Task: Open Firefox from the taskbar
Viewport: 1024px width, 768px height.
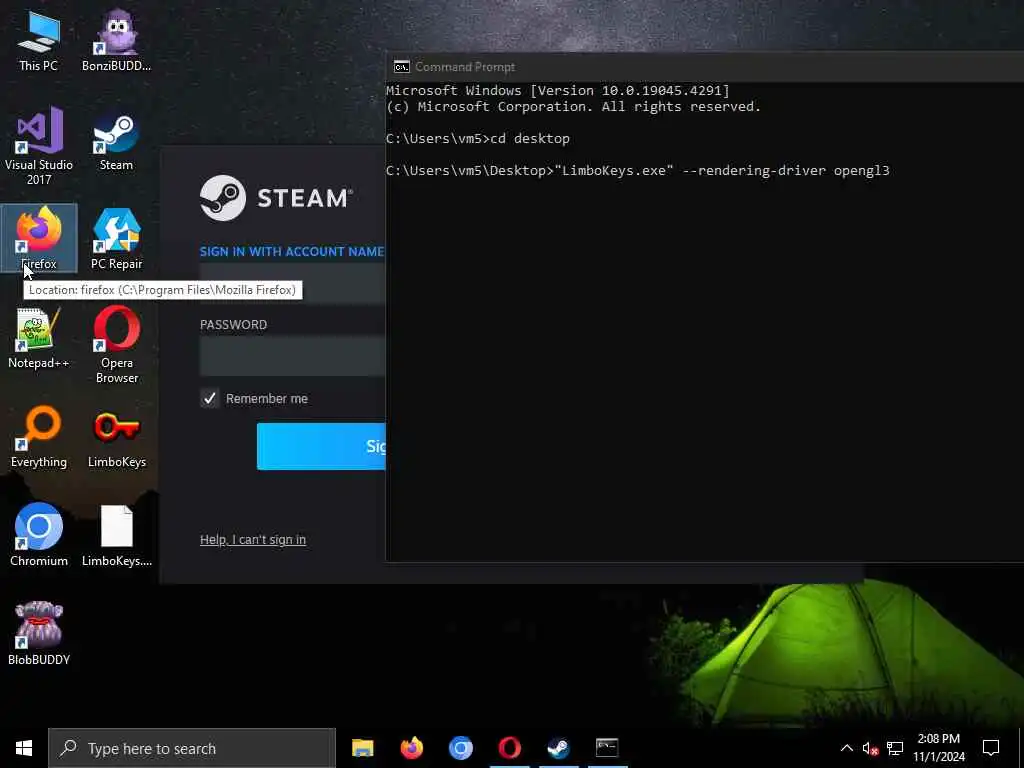Action: tap(411, 748)
